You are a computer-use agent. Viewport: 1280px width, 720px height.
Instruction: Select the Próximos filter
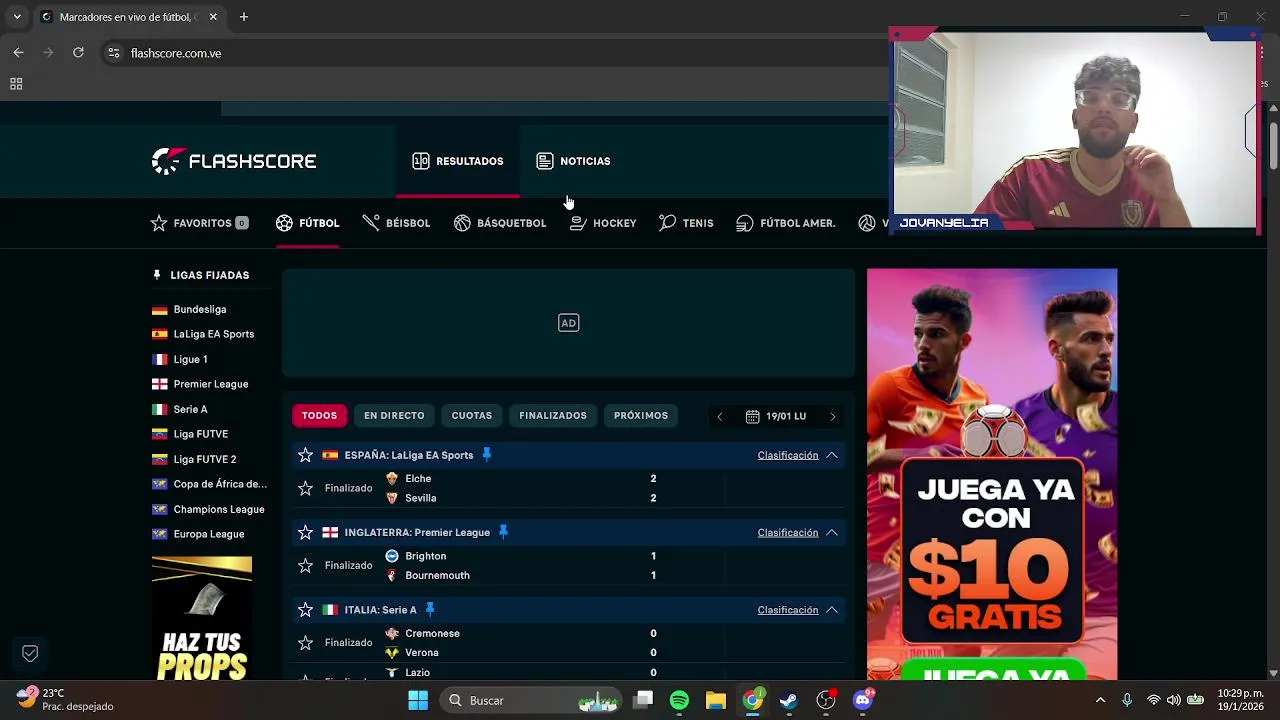click(641, 415)
